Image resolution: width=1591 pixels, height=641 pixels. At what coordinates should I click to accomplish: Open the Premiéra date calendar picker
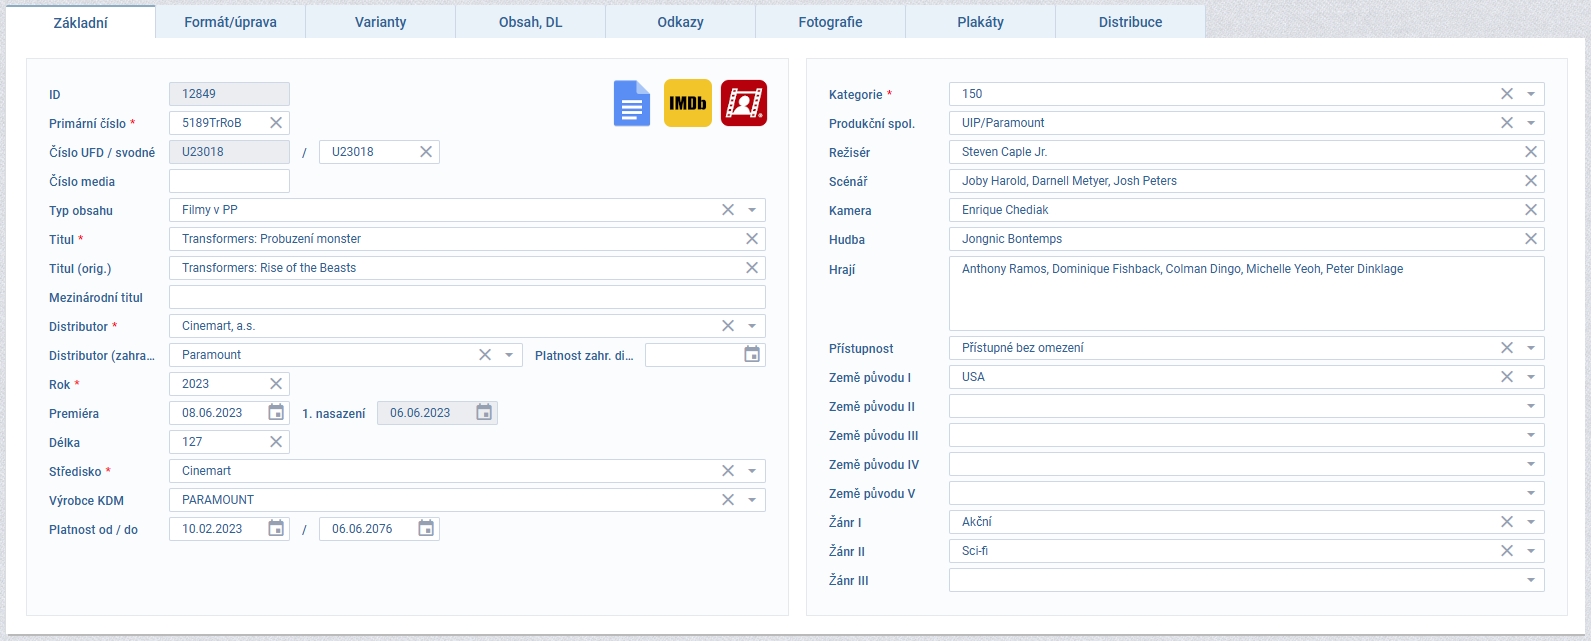click(276, 413)
